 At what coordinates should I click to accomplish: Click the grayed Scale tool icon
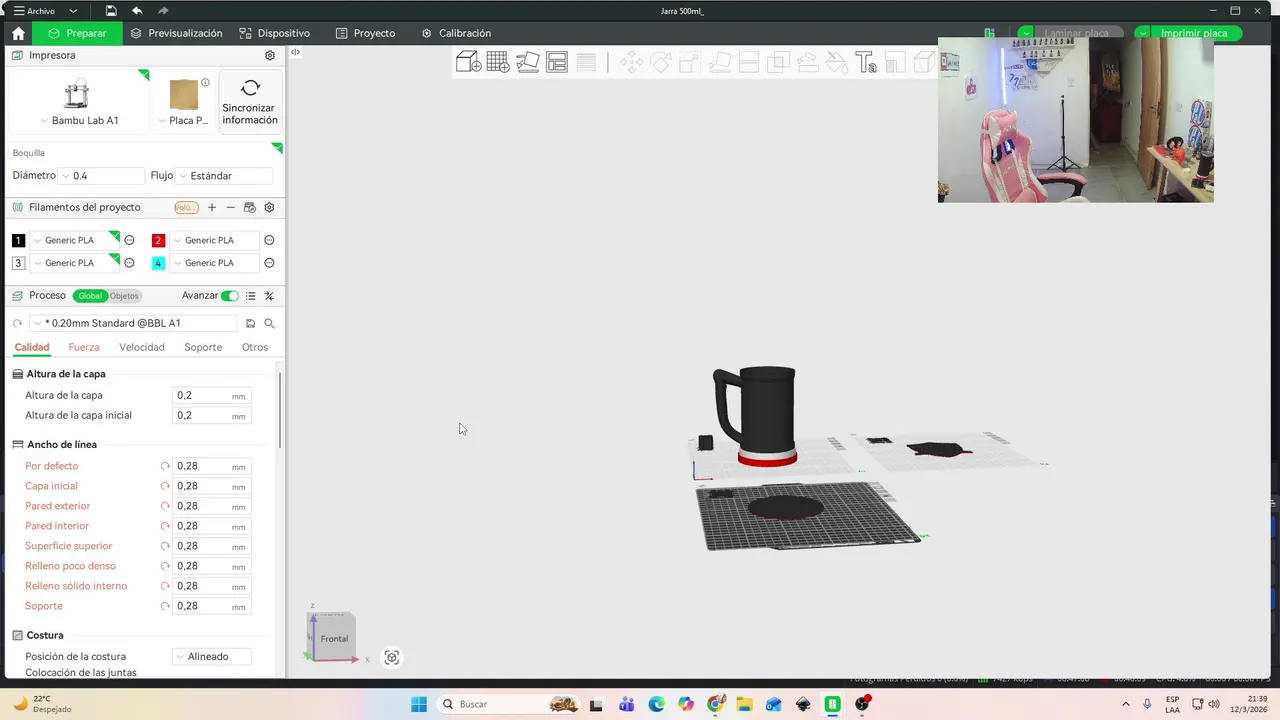pos(690,63)
